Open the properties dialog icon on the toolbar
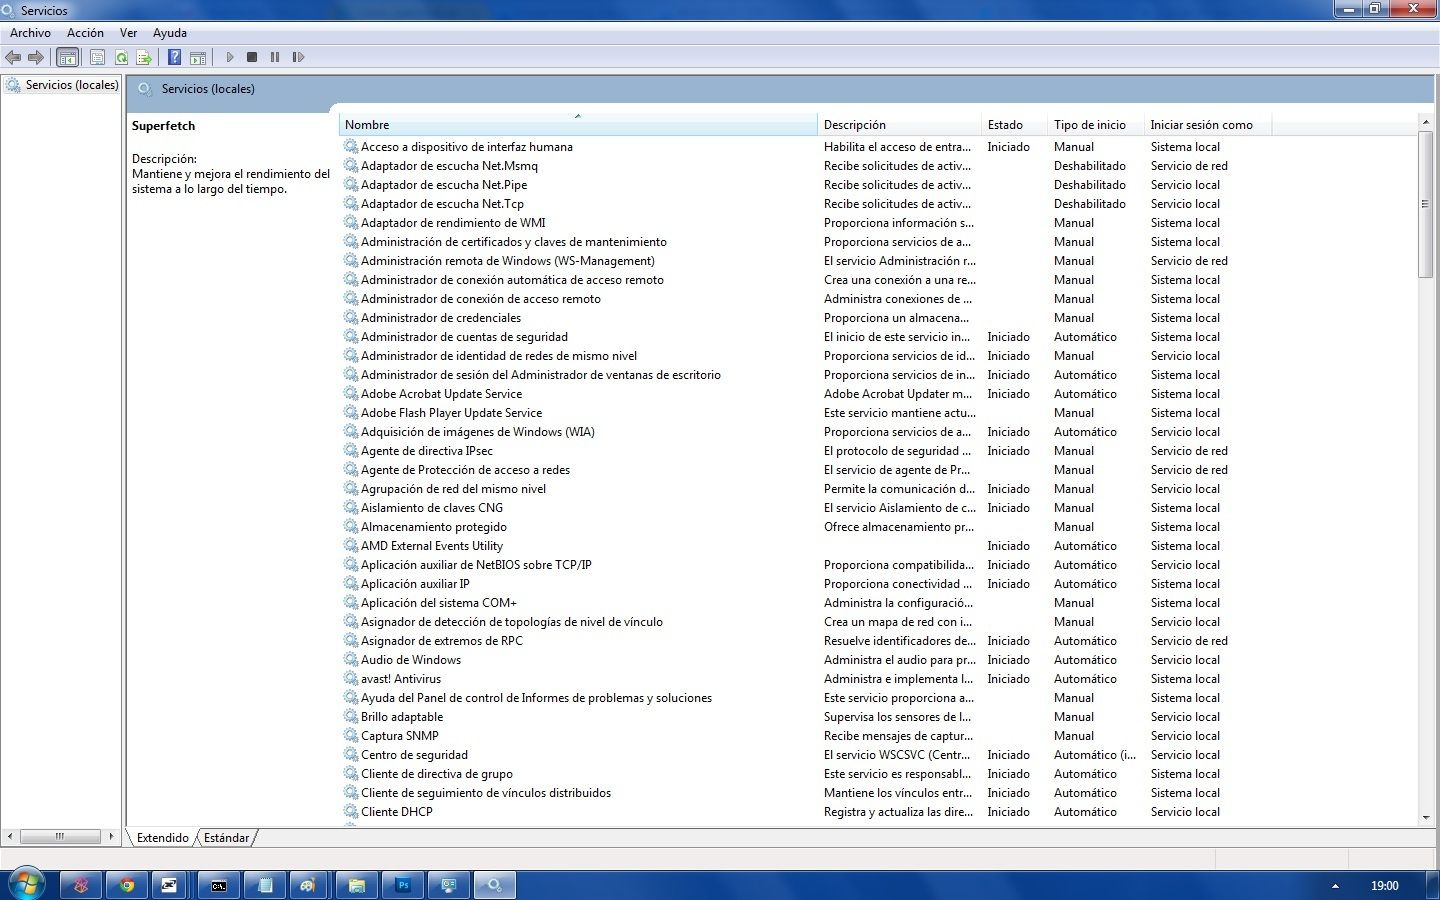This screenshot has width=1440, height=900. point(97,57)
